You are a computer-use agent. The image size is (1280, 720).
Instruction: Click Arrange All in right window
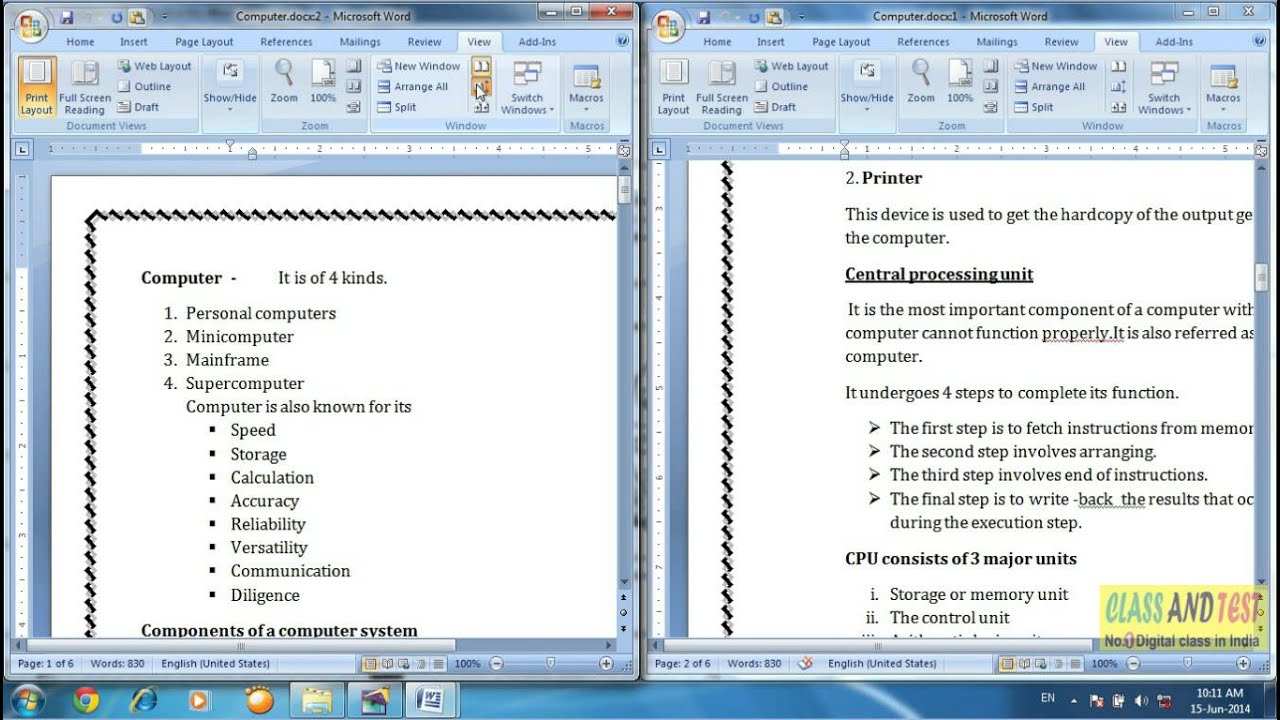pos(1049,86)
